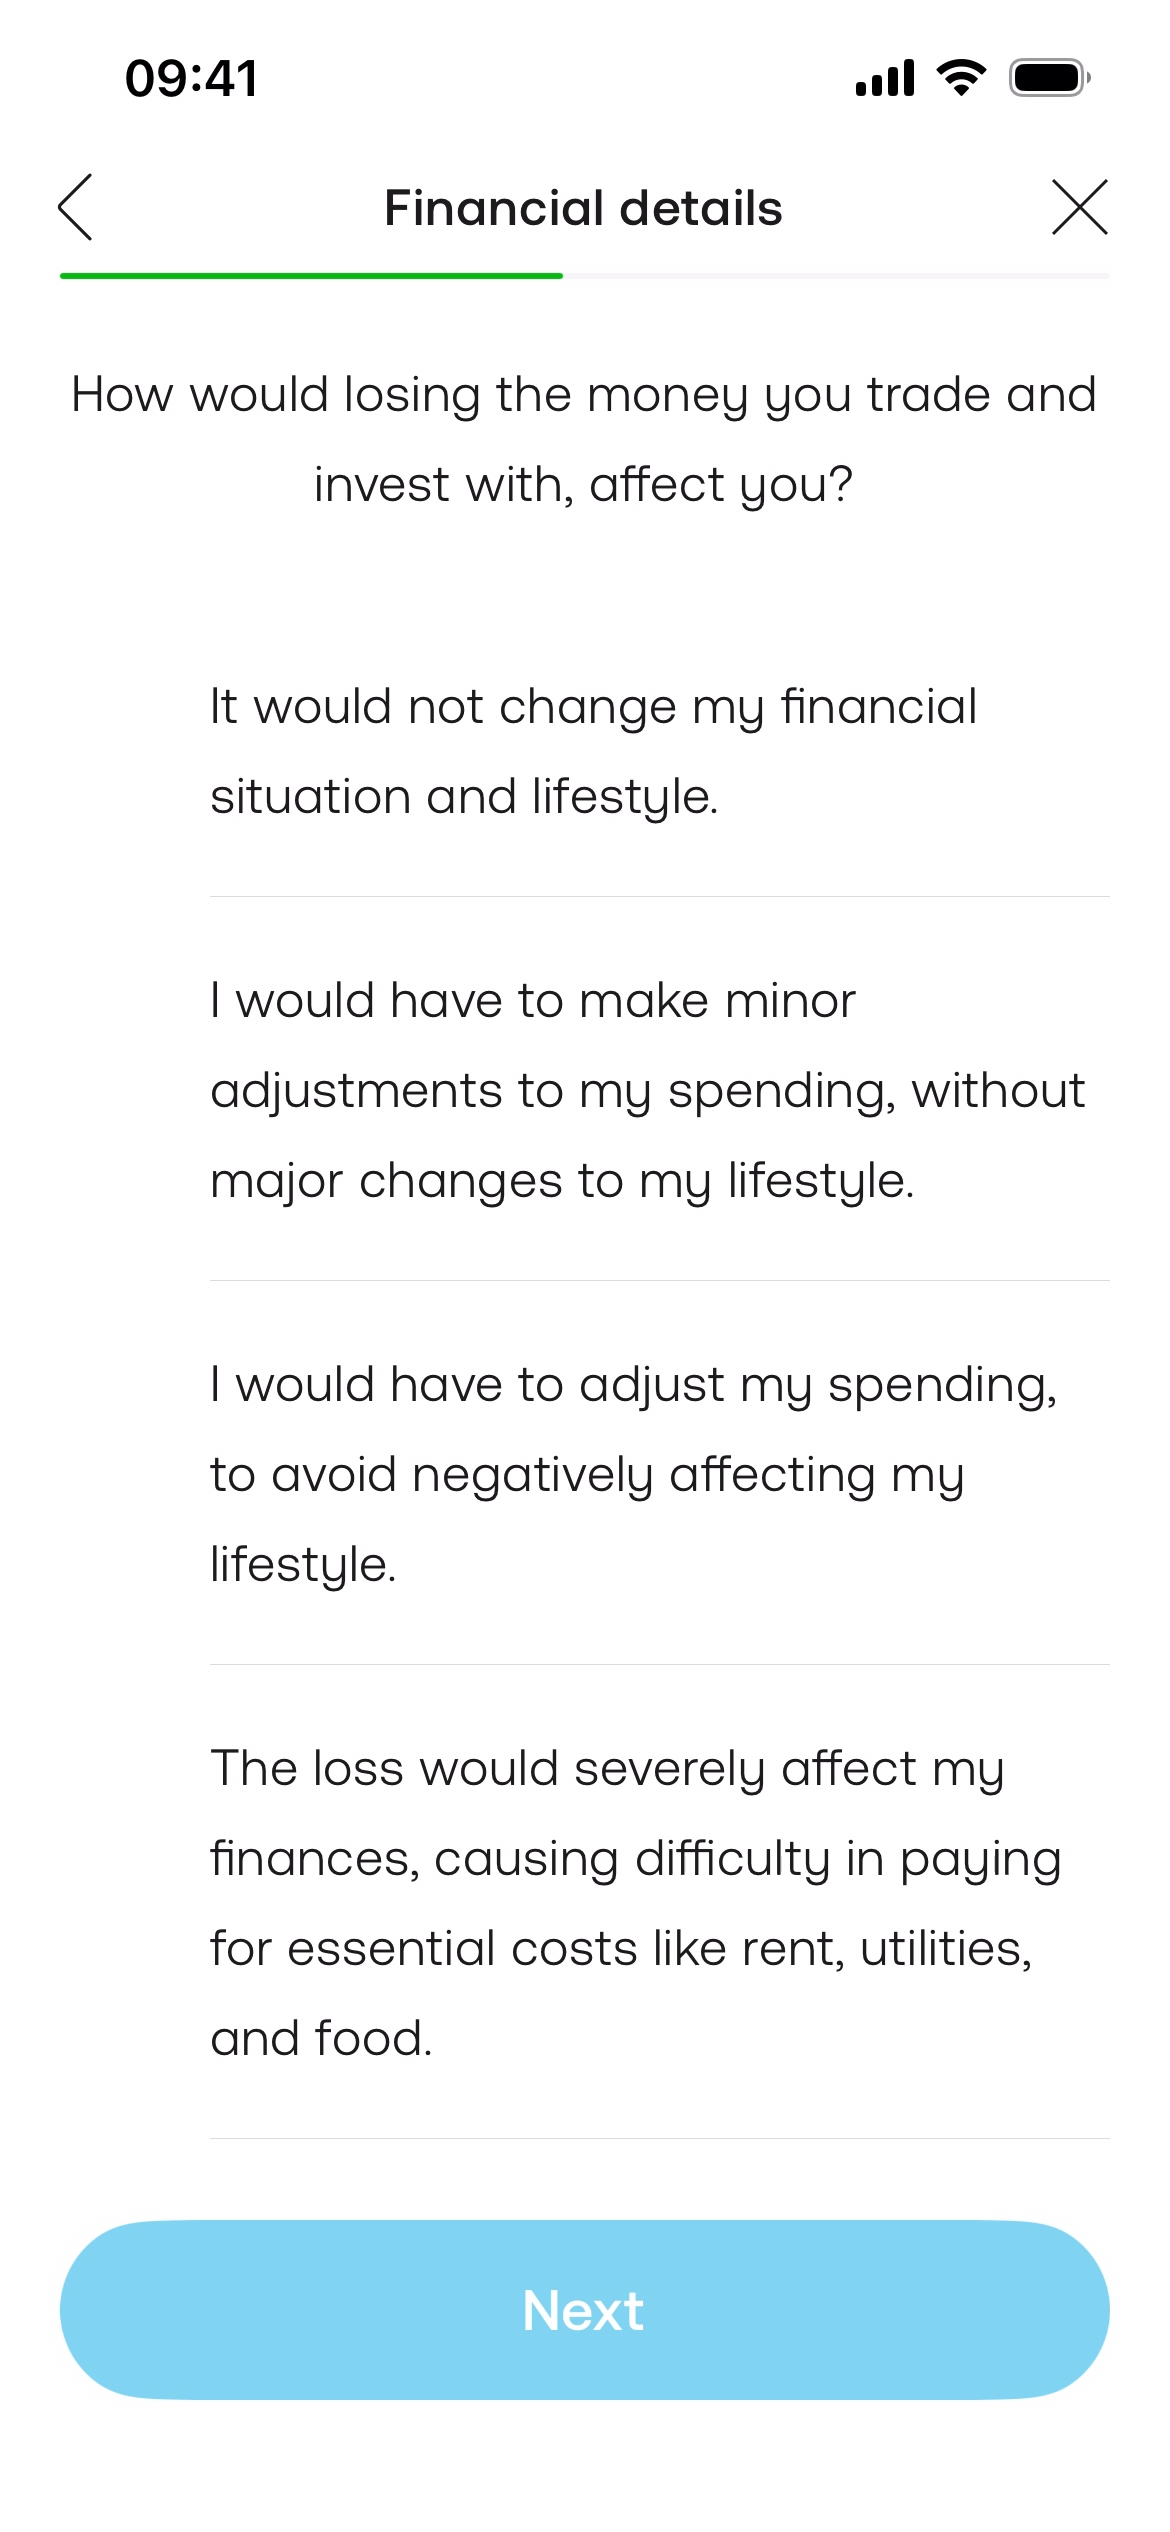1170x2532 pixels.
Task: Pick "adjust my spending, to avoid negatively affecting"
Action: click(632, 1474)
